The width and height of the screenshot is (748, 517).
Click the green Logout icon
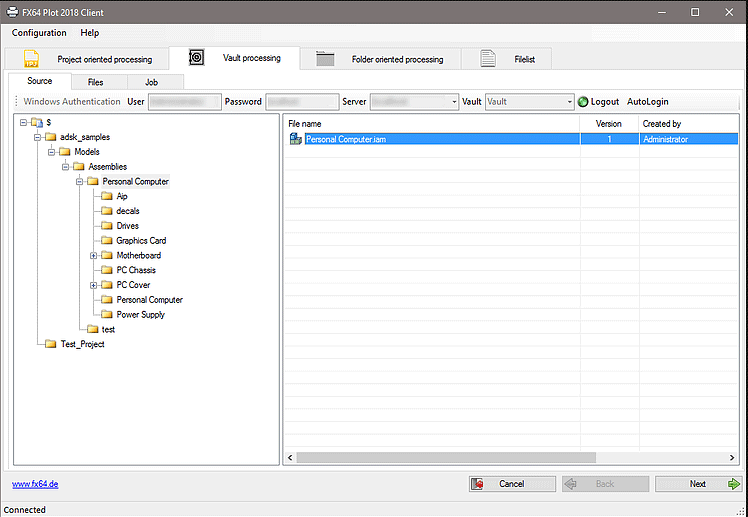coord(583,102)
